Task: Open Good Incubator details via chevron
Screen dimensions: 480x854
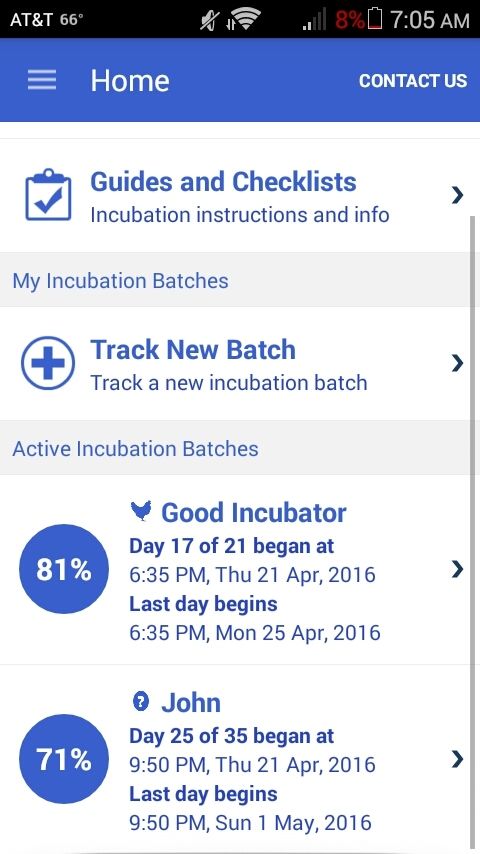Action: pos(458,569)
